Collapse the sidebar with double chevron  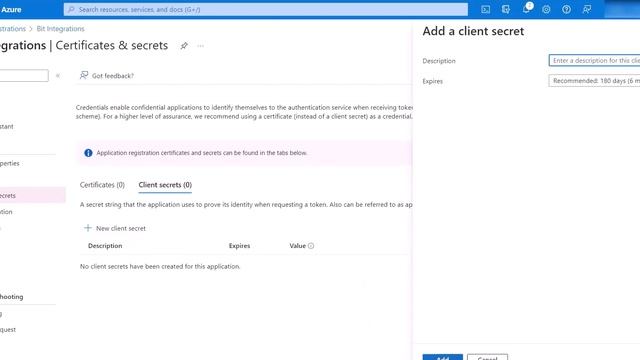(58, 76)
